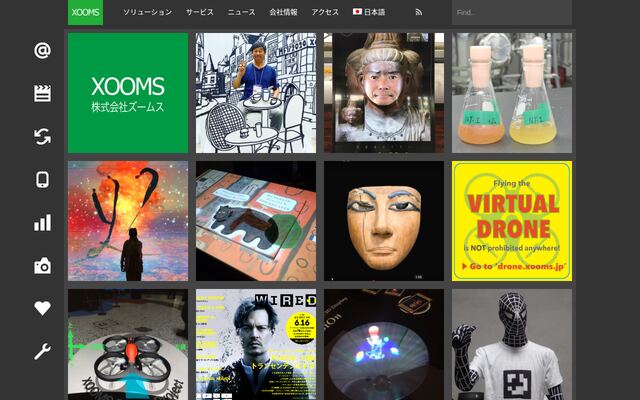Viewport: 640px width, 400px height.
Task: Open the 会社情報 menu
Action: coord(283,12)
